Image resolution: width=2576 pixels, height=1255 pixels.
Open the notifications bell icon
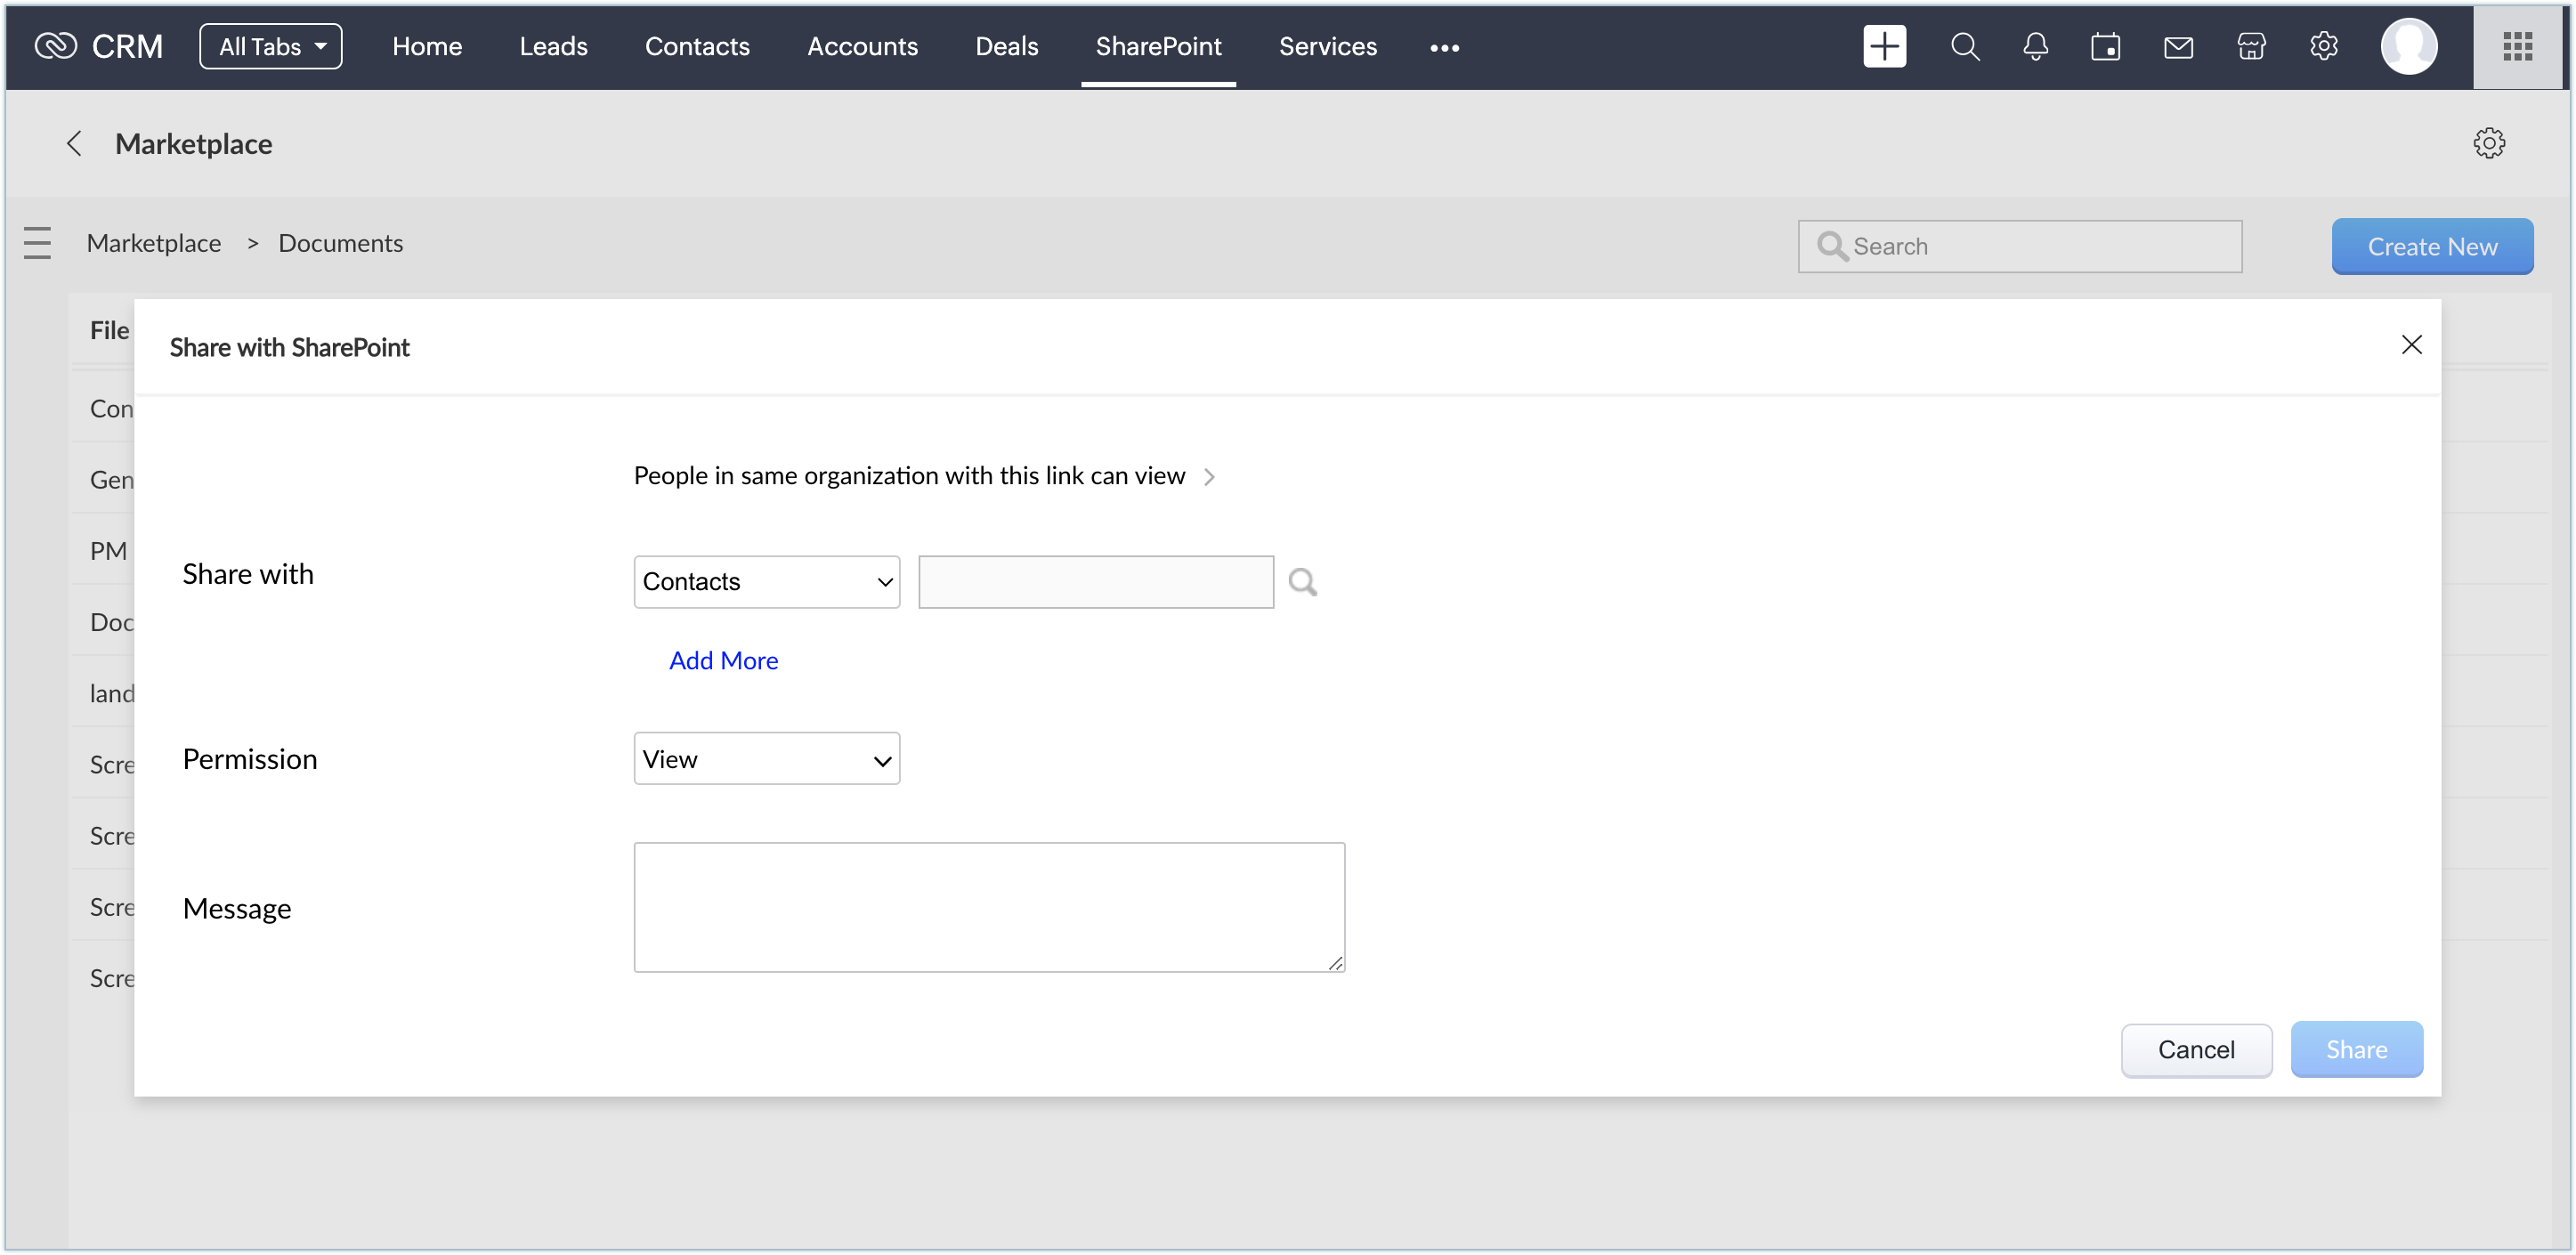2035,47
